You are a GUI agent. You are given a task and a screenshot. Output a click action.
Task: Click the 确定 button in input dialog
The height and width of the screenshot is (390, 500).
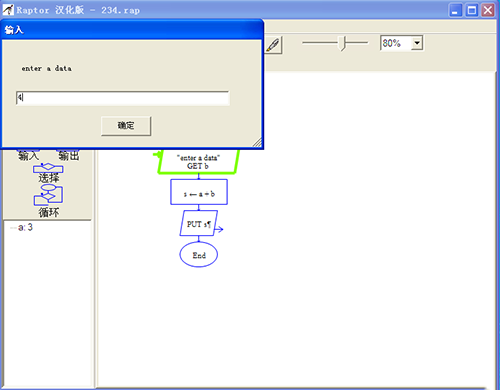click(x=126, y=126)
